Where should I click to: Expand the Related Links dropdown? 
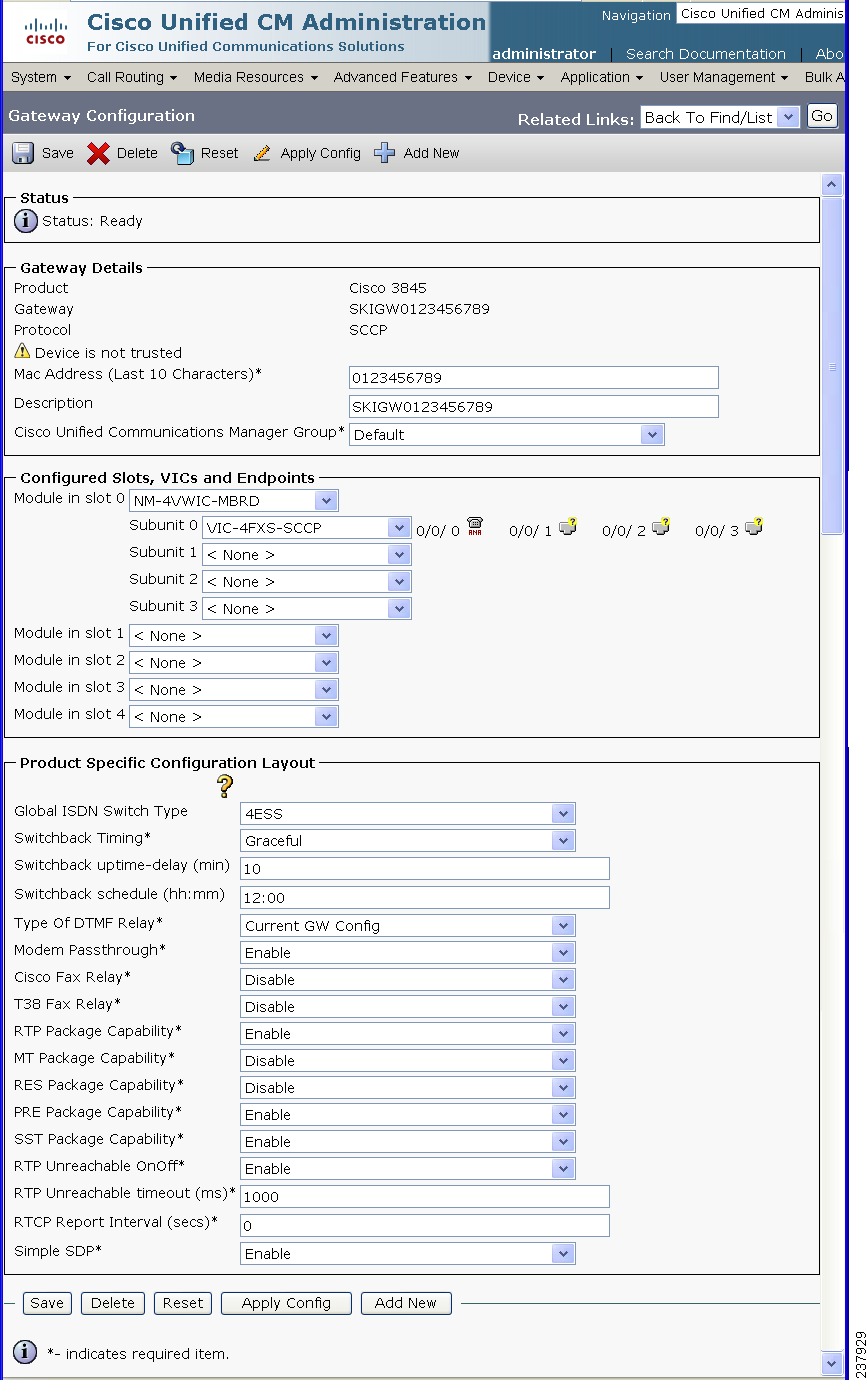click(788, 117)
